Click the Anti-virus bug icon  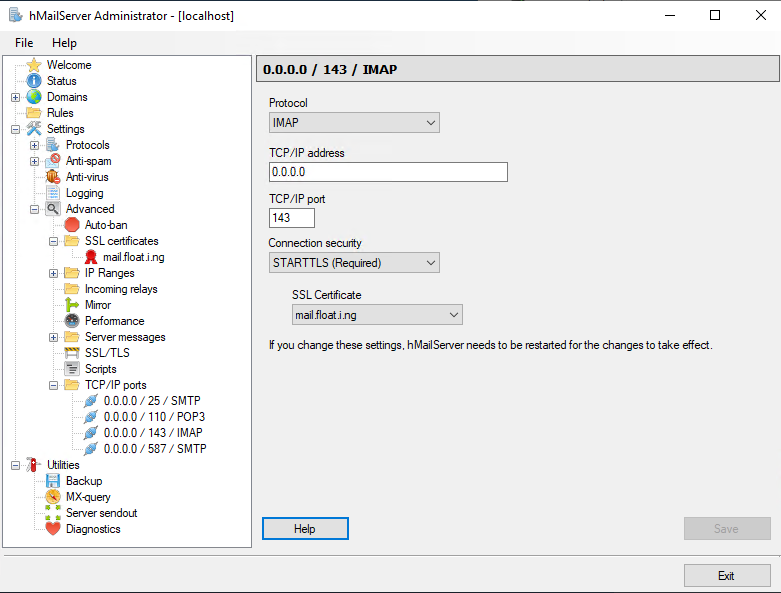click(53, 177)
